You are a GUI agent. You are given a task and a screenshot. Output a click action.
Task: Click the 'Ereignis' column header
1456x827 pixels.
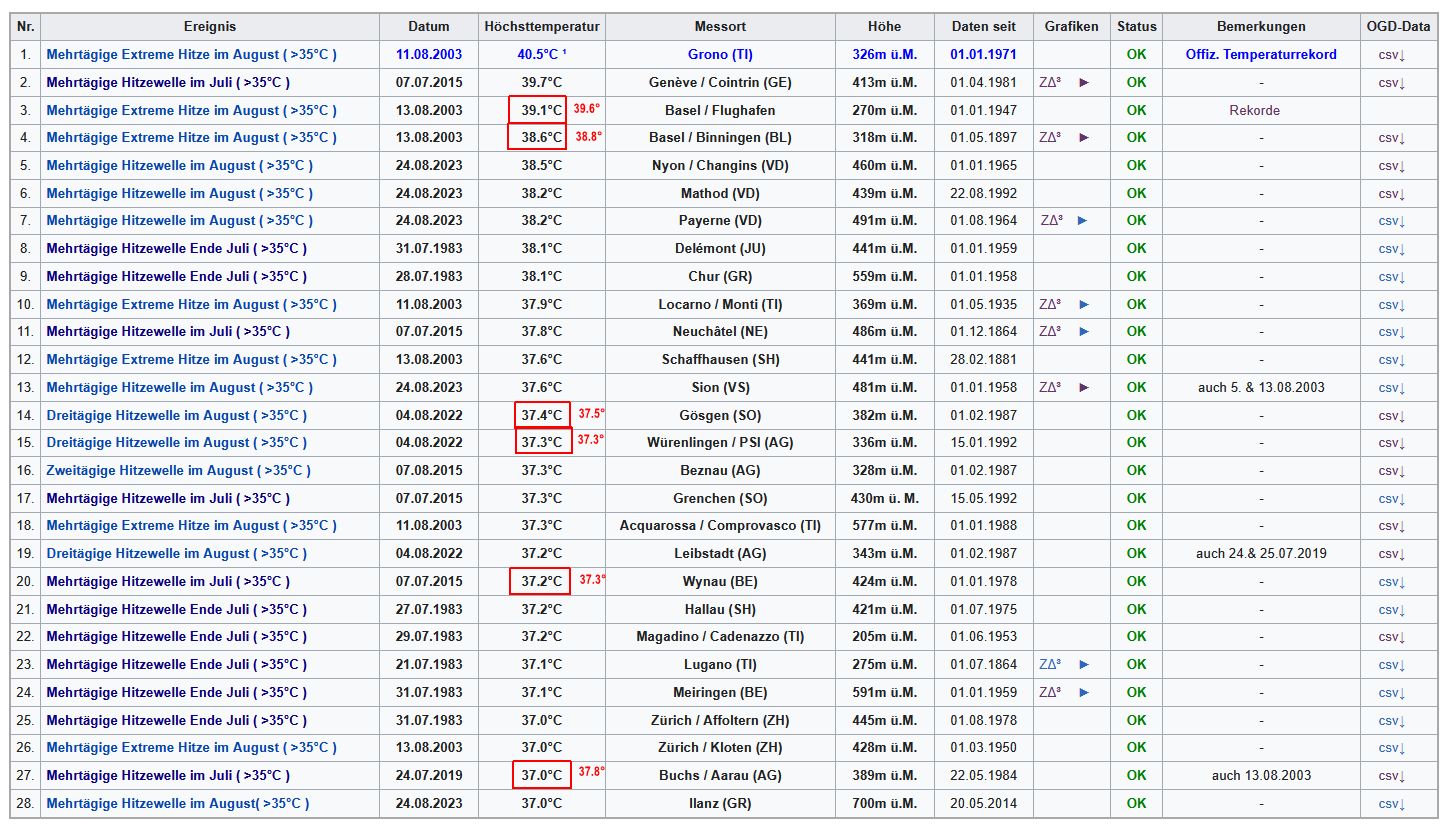(210, 26)
